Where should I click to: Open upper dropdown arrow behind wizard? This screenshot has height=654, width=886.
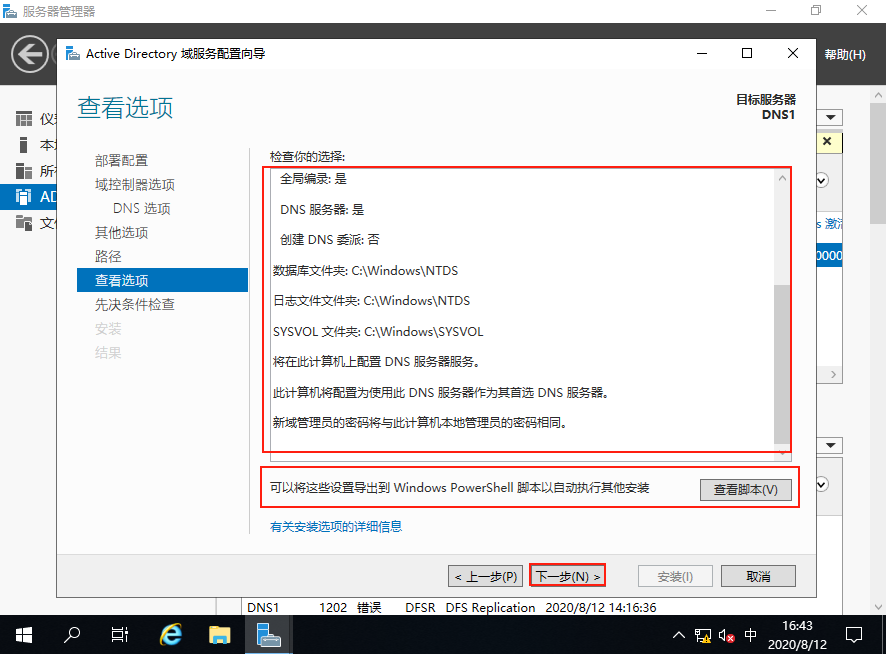coord(830,118)
